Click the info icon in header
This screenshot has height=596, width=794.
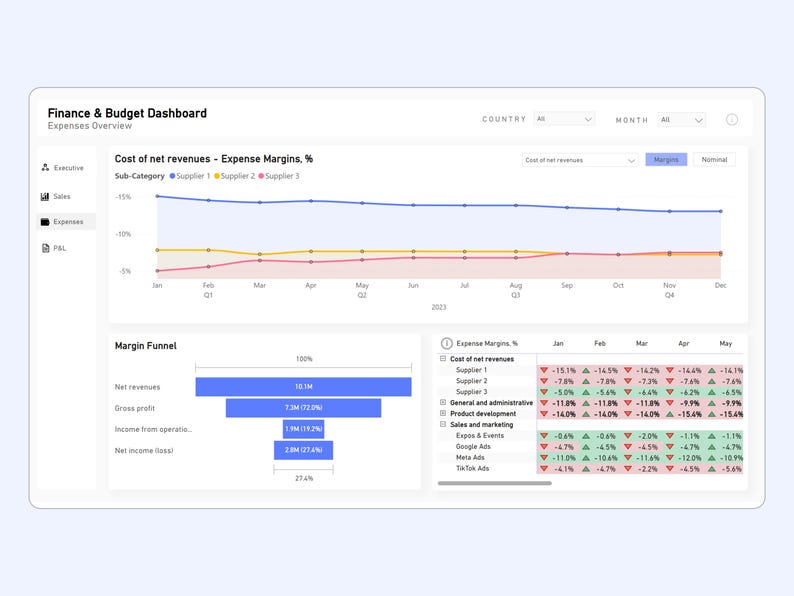point(732,120)
